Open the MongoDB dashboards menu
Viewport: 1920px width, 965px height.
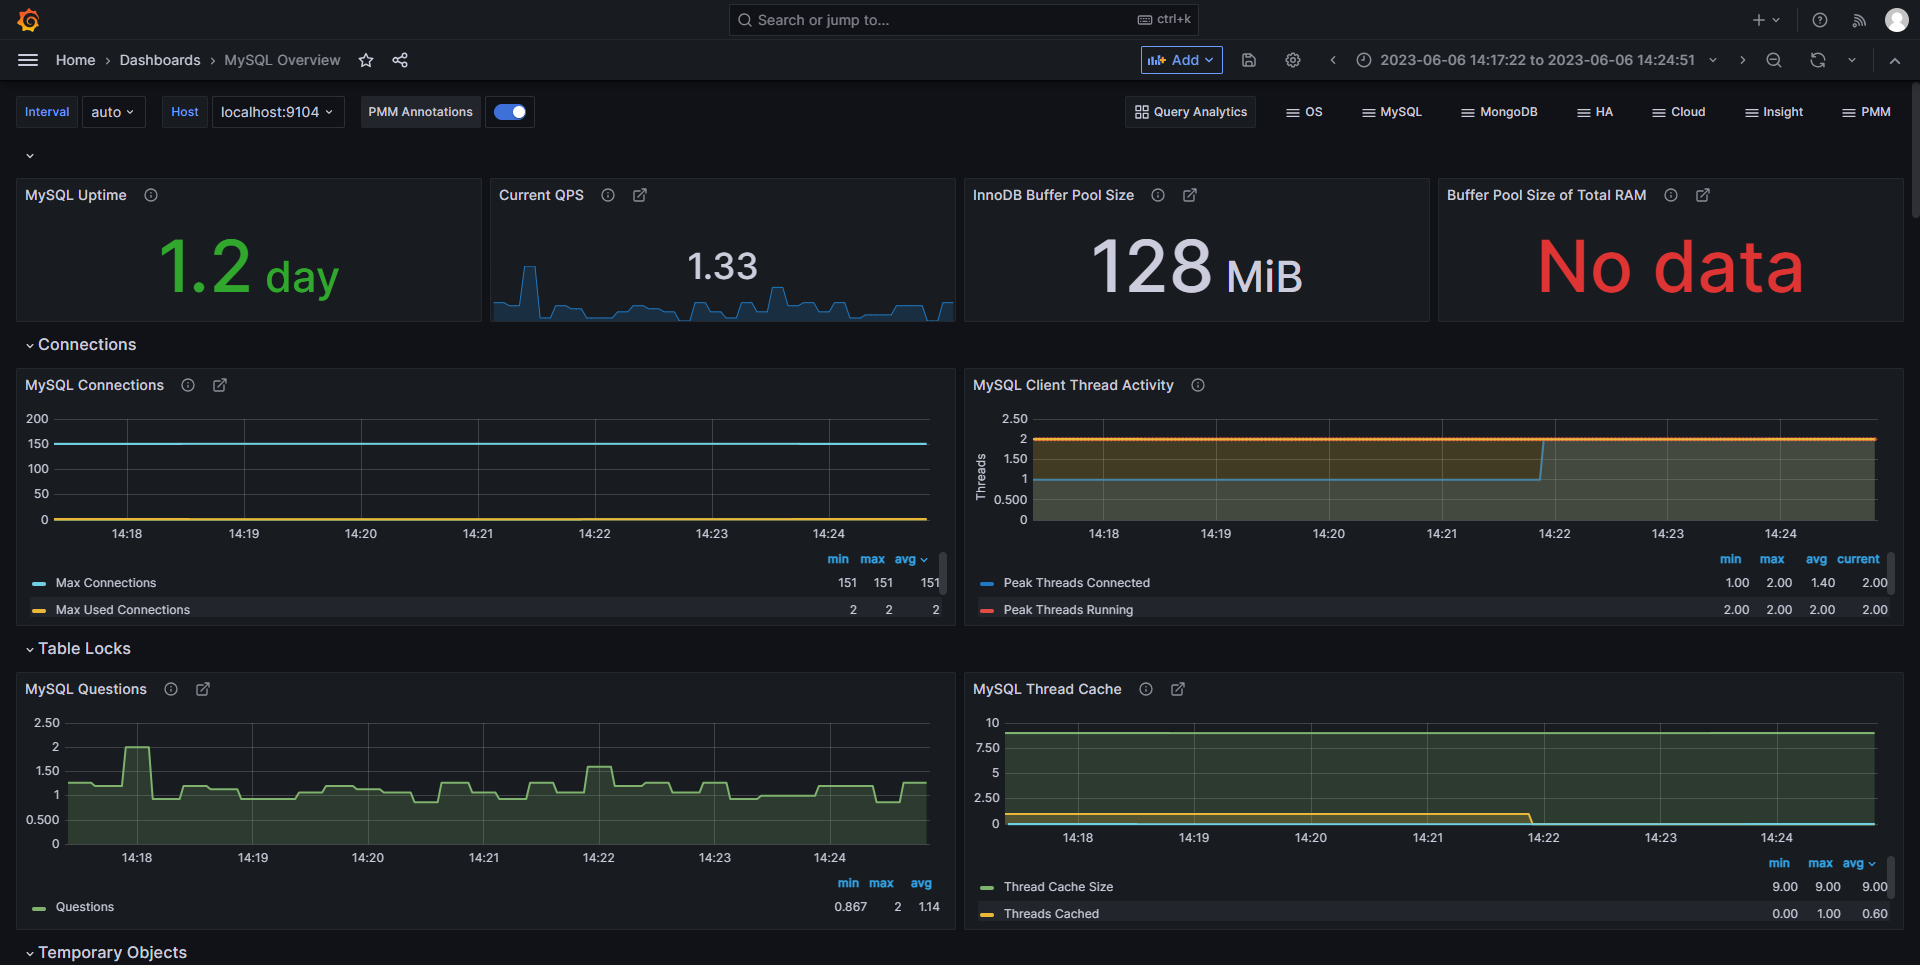1499,112
